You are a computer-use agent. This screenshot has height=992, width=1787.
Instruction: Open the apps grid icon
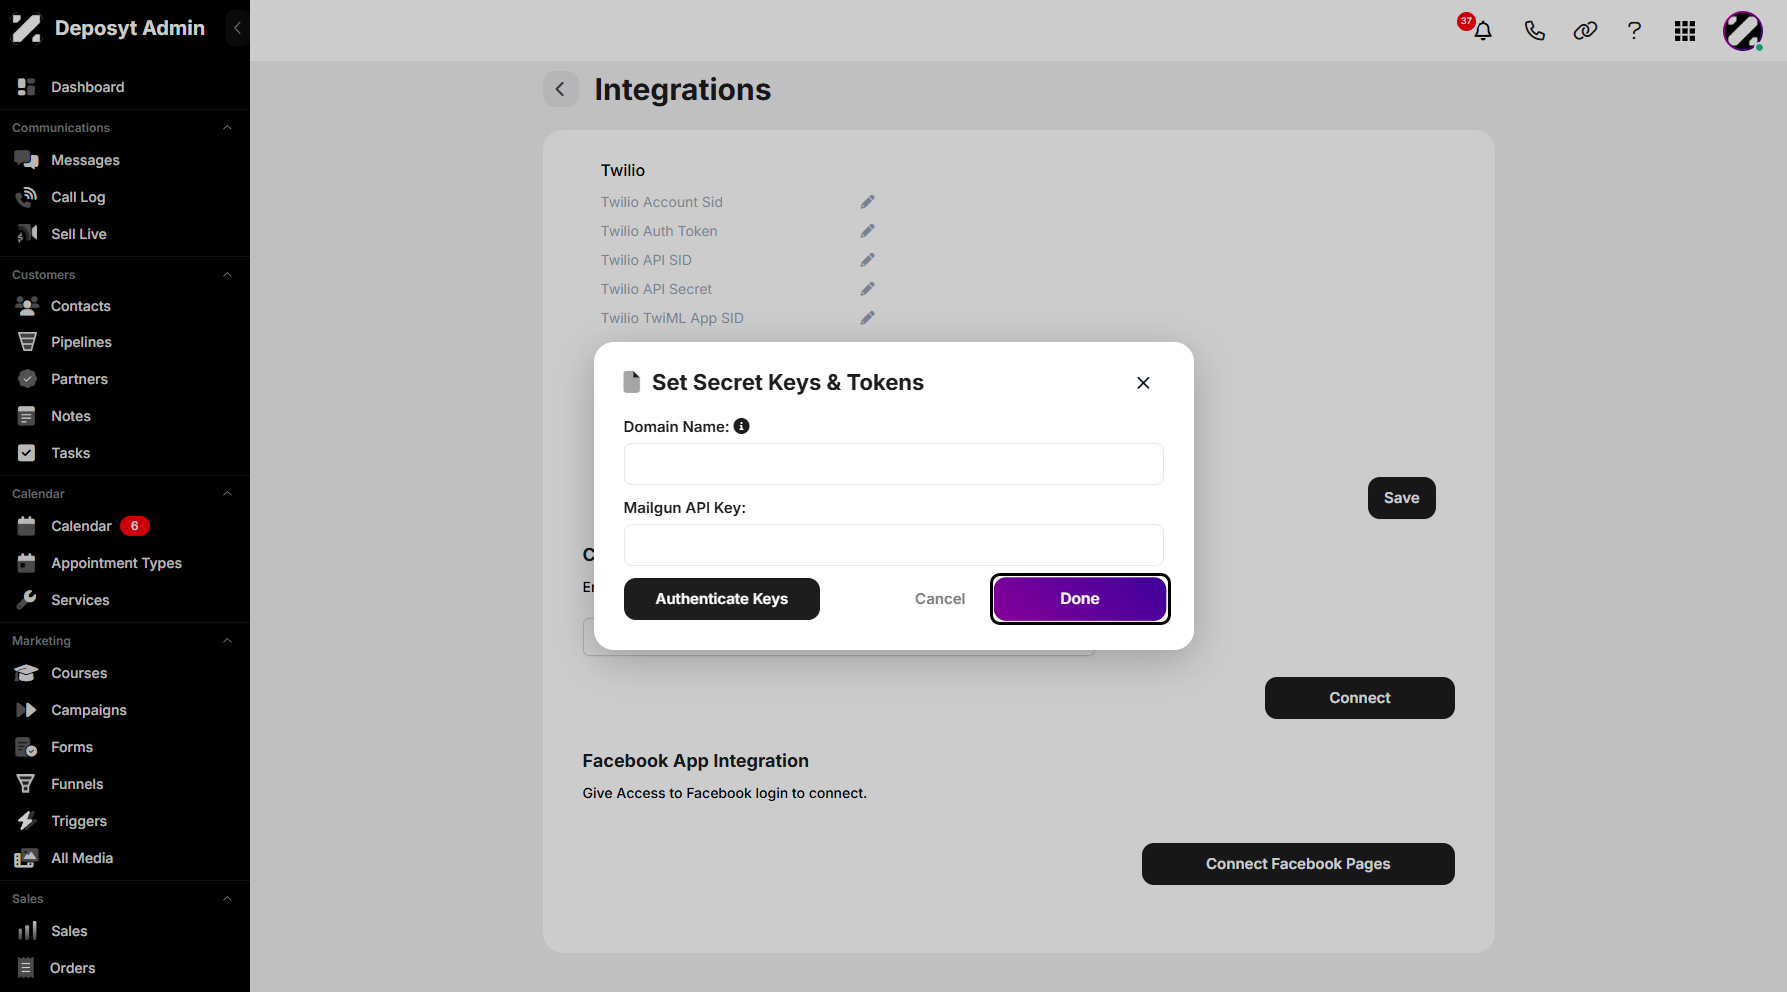pos(1685,31)
